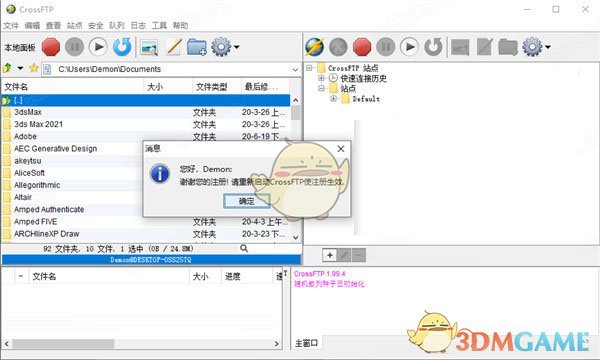Sort local list by 文件类型 column
Viewport: 600px width, 360px height.
[x=217, y=87]
